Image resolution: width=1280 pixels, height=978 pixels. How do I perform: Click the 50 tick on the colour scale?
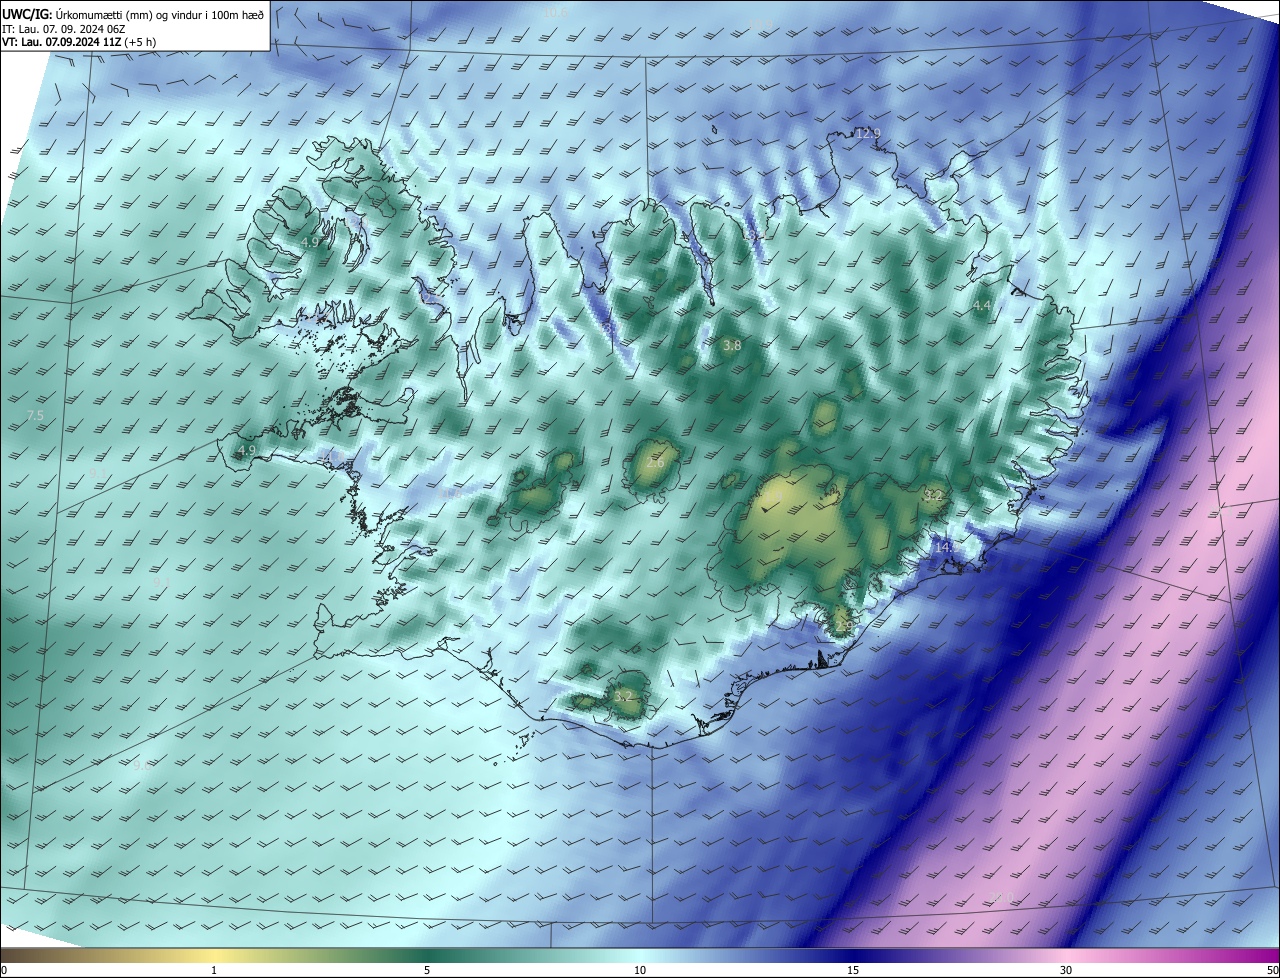[x=1272, y=970]
